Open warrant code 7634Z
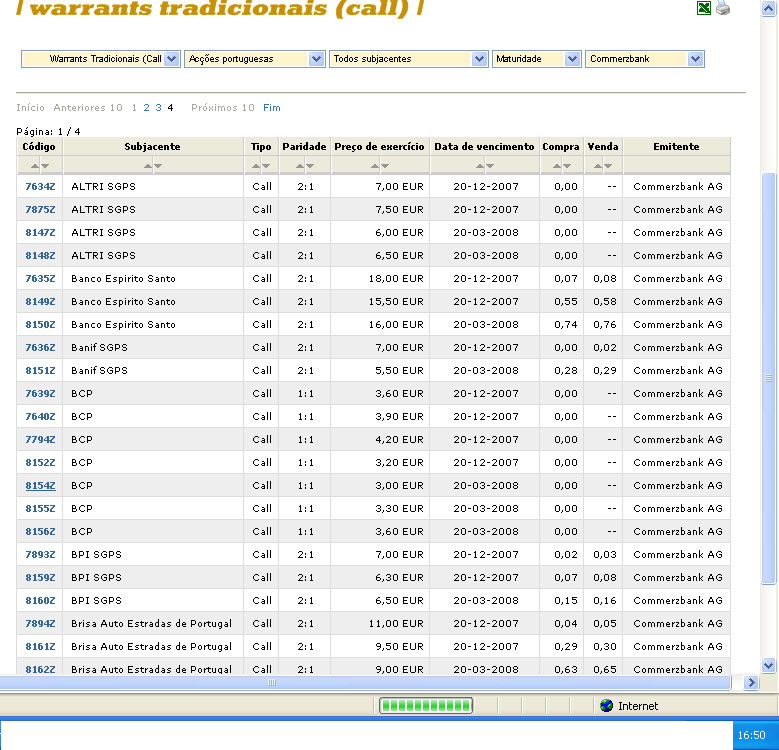 40,186
